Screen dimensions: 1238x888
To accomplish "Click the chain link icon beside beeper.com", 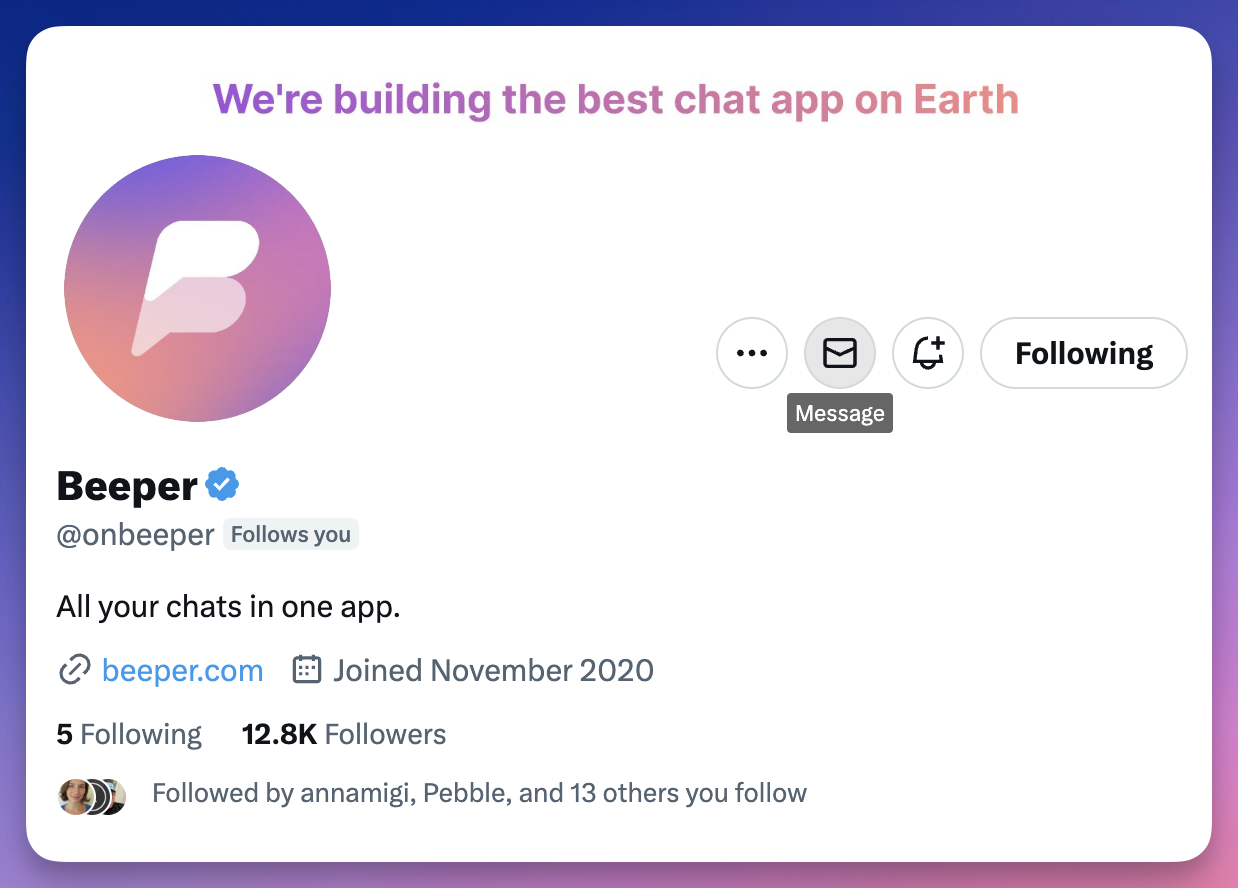I will (x=75, y=670).
